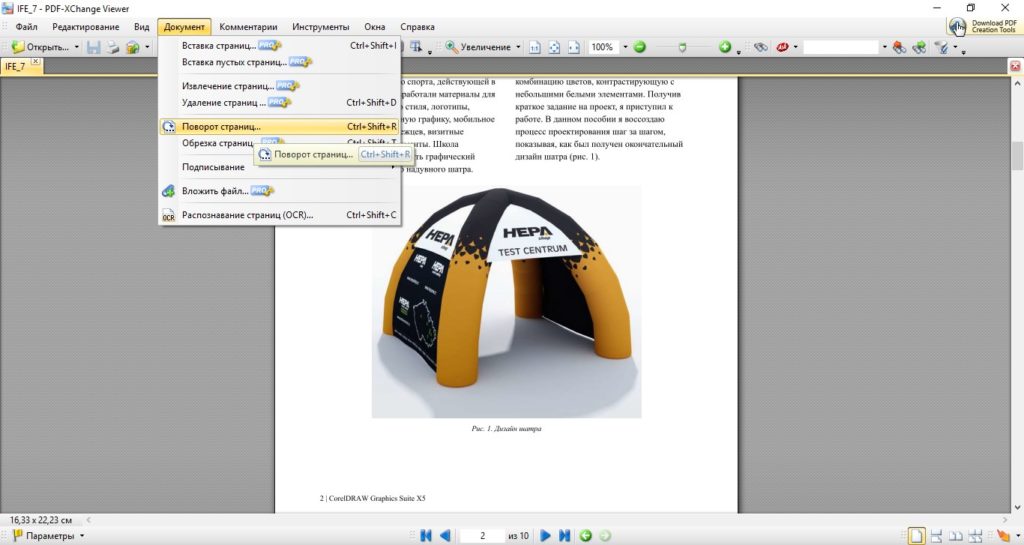Image resolution: width=1024 pixels, height=545 pixels.
Task: Click the page number input field
Action: [484, 536]
